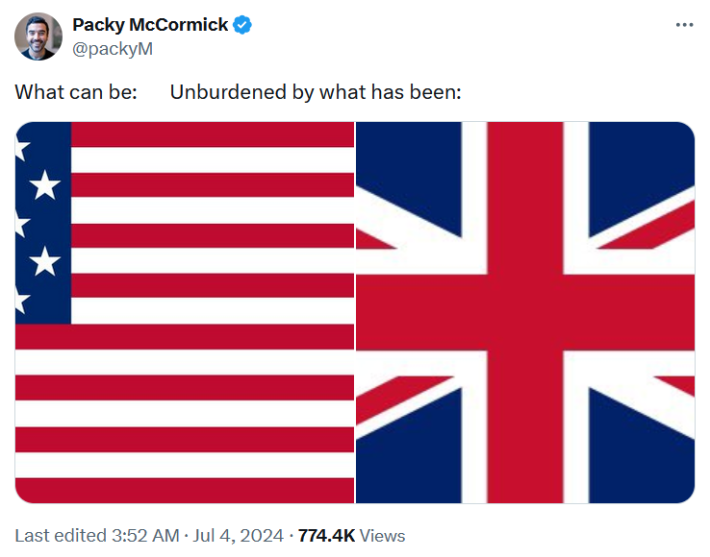Click the blue verified checkmark badge
Screen dimensions: 710x557
pyautogui.click(x=242, y=25)
